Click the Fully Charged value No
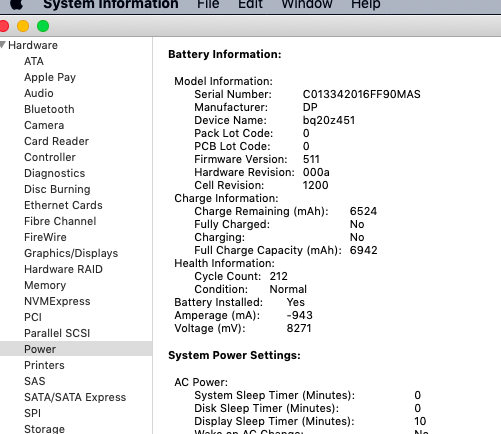Image resolution: width=501 pixels, height=434 pixels. pos(357,224)
